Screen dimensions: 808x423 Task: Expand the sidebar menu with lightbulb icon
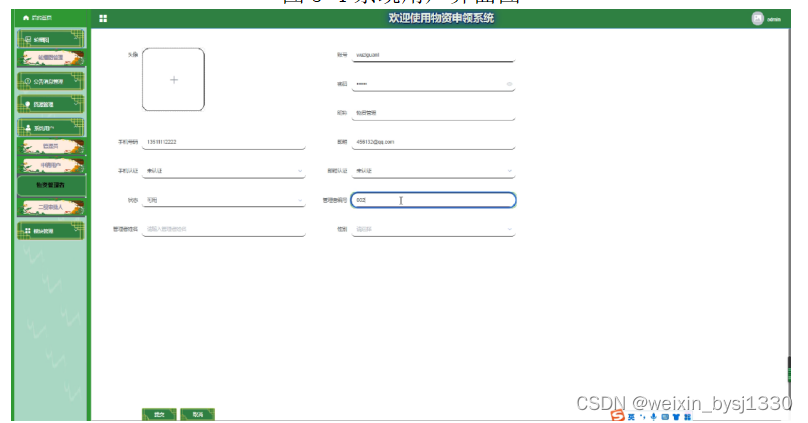click(x=51, y=104)
